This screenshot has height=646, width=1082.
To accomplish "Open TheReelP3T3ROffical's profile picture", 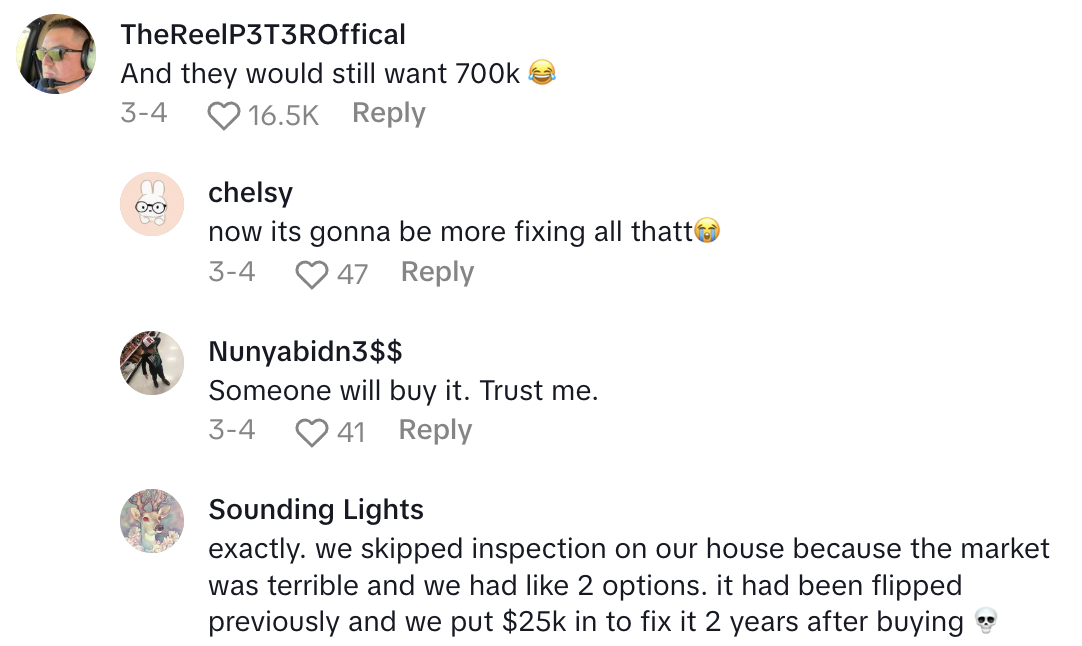I will click(x=56, y=54).
